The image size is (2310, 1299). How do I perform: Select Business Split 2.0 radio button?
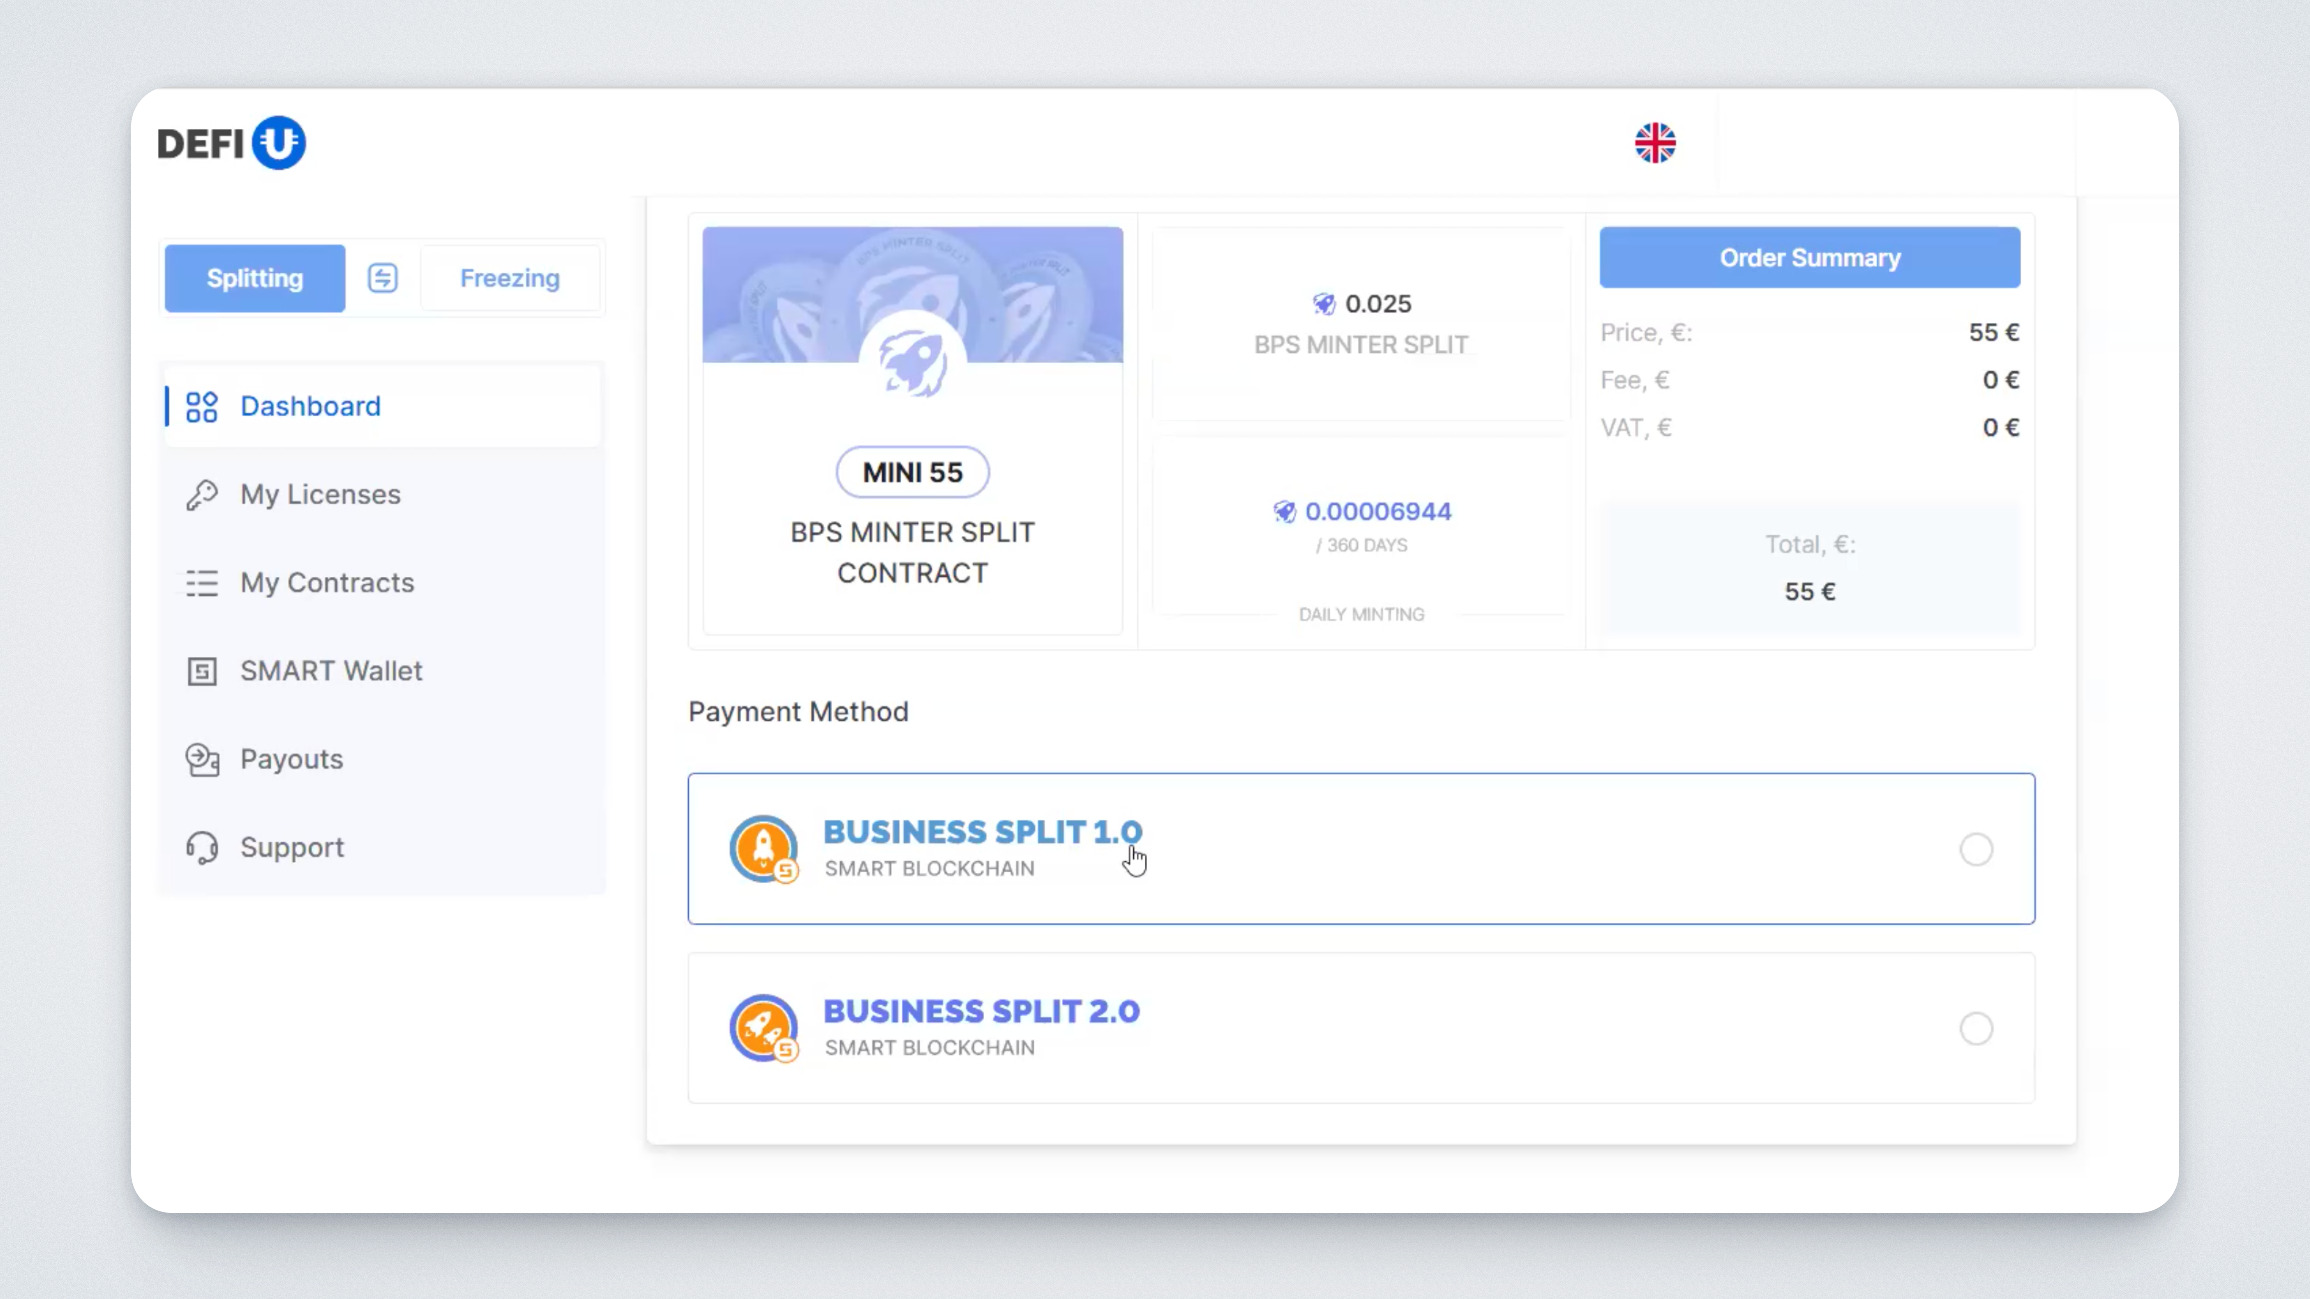(1976, 1028)
